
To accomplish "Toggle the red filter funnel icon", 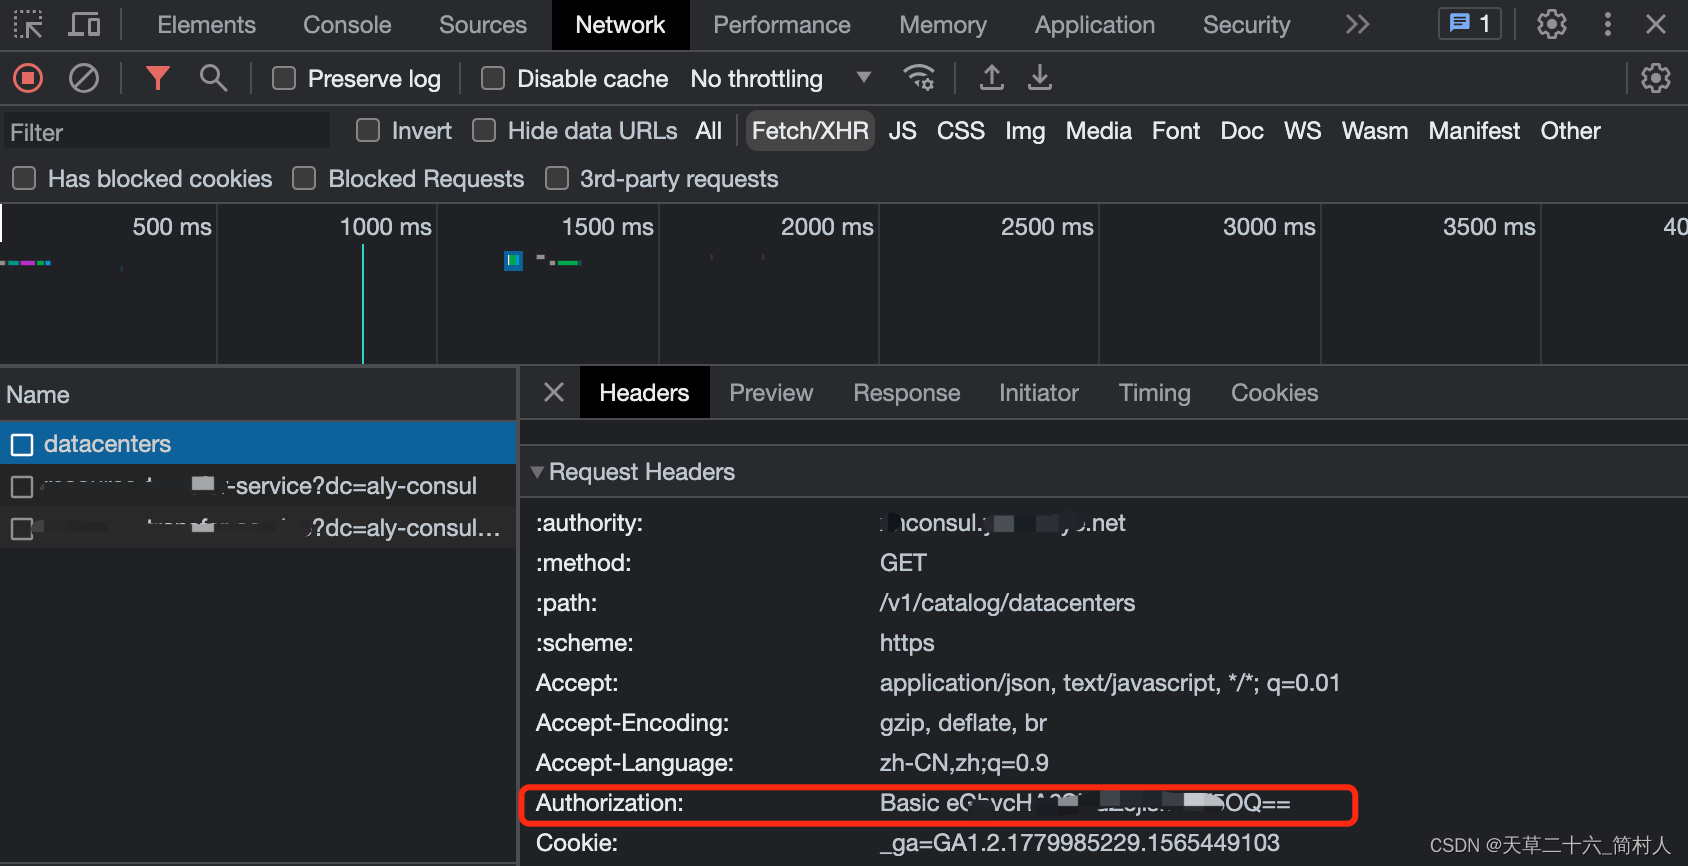I will pos(158,77).
